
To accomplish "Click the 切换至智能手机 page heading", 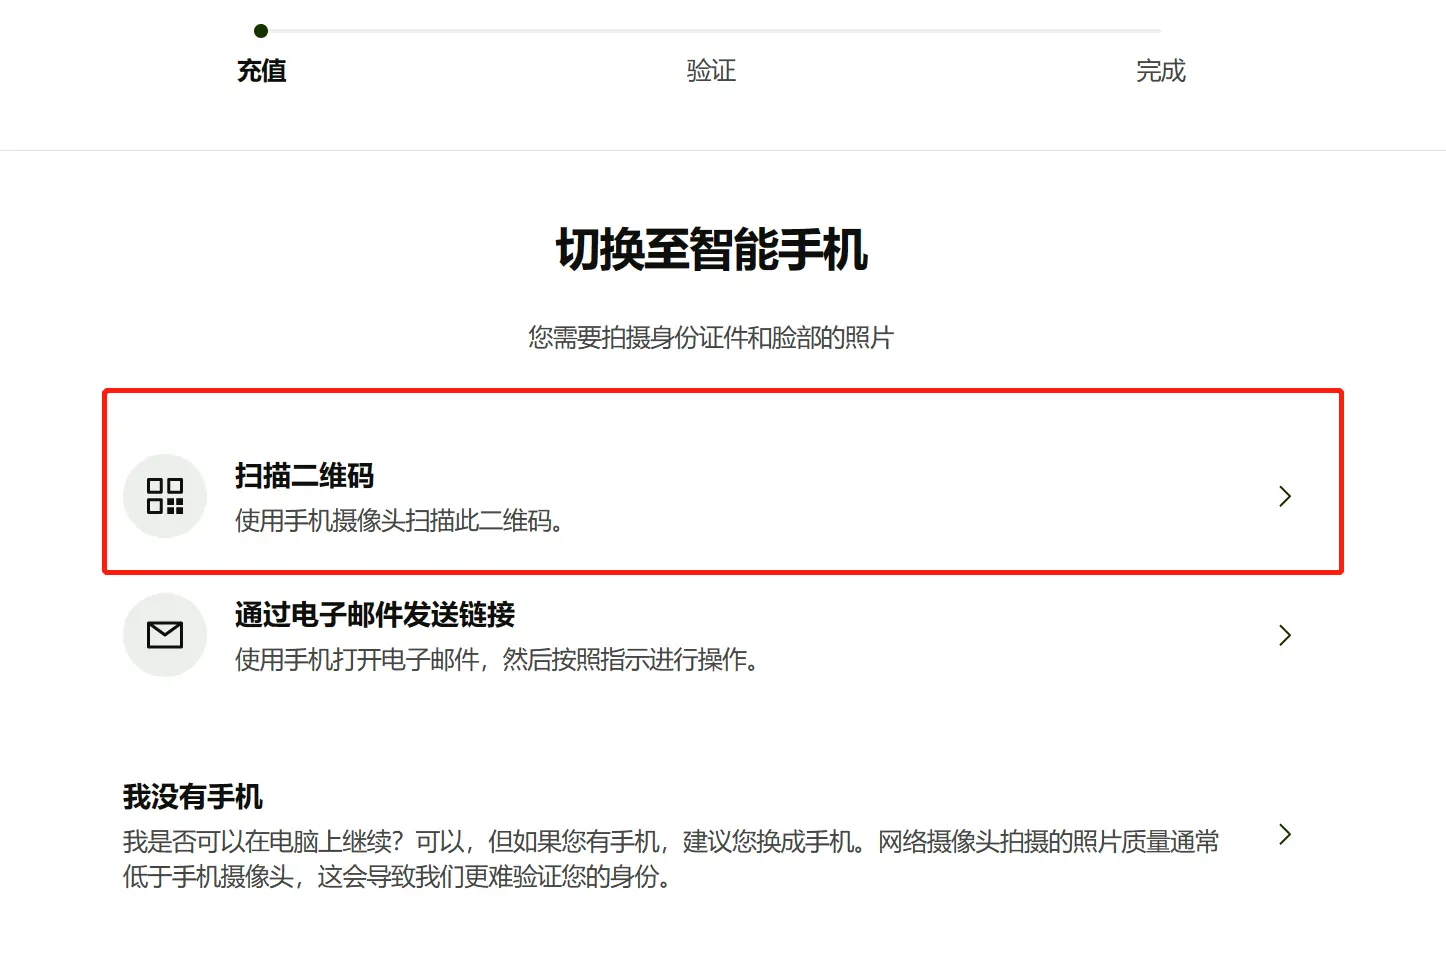I will coord(711,250).
